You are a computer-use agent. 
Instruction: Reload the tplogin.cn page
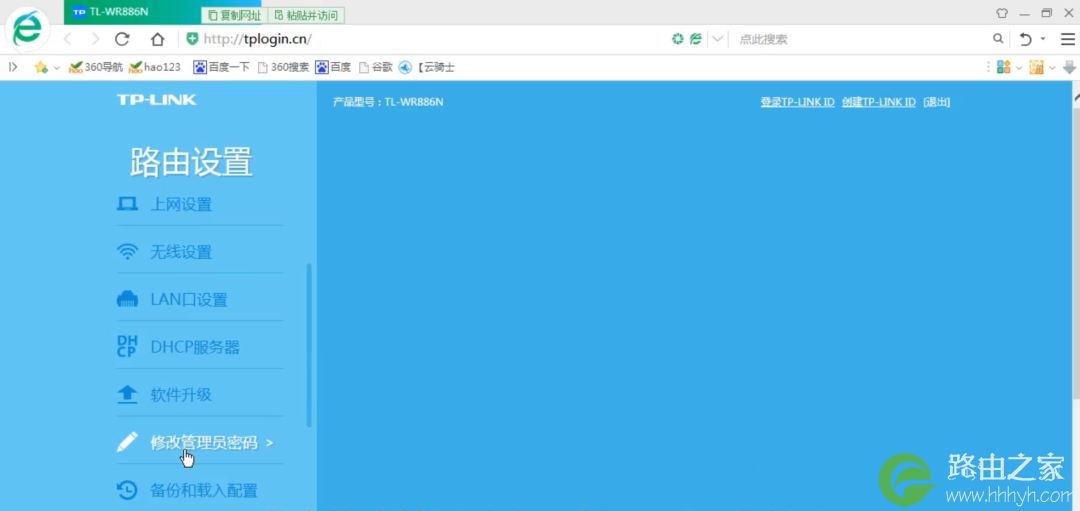click(x=123, y=39)
